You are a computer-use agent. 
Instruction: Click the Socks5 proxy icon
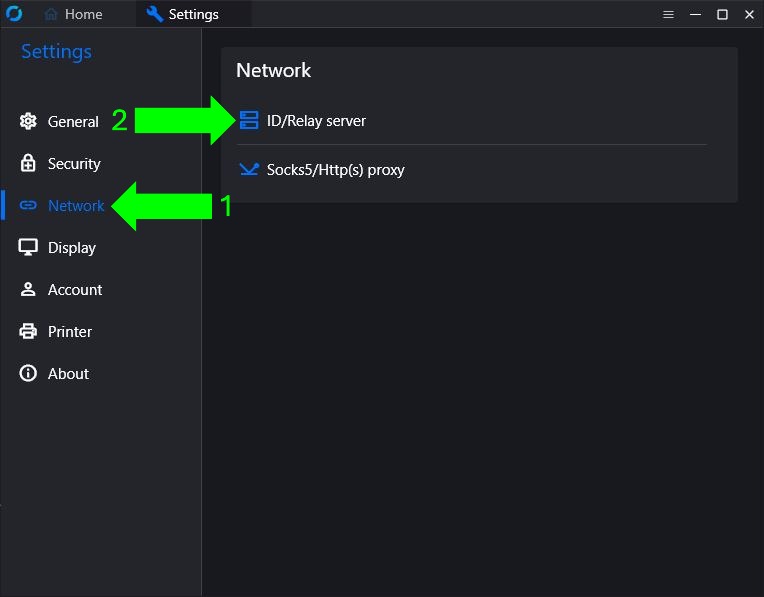tap(249, 169)
